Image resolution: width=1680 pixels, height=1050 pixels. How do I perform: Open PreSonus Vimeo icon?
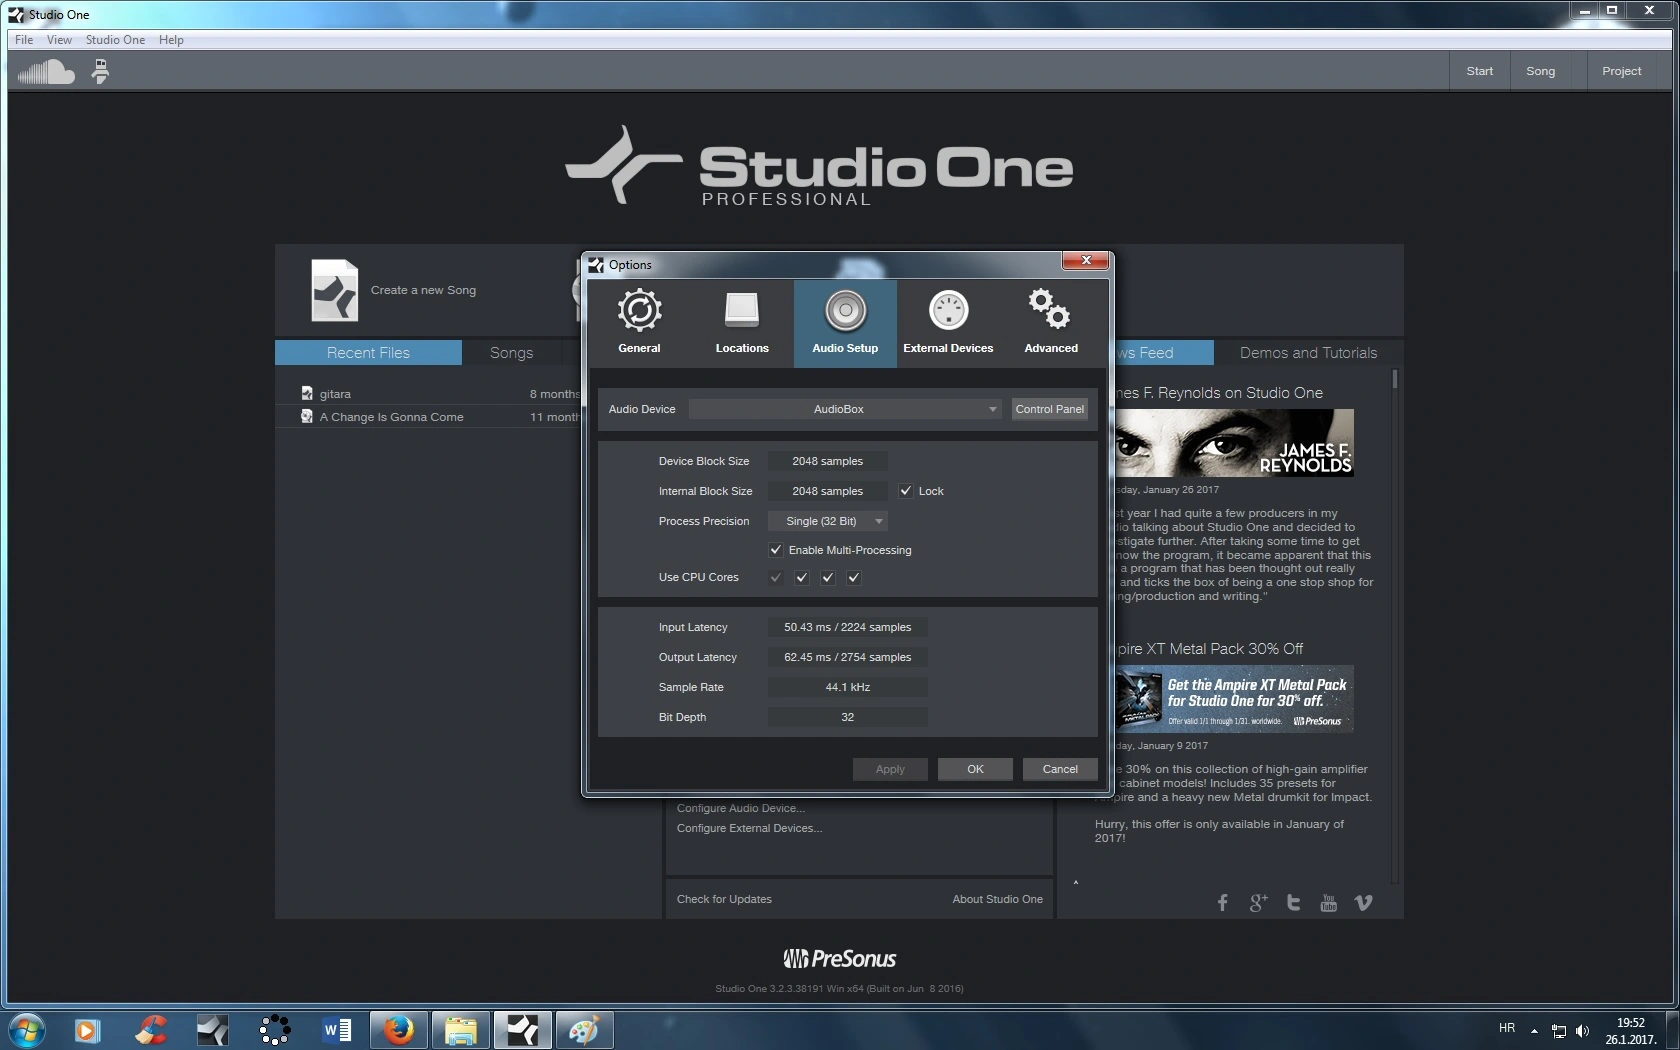1363,903
